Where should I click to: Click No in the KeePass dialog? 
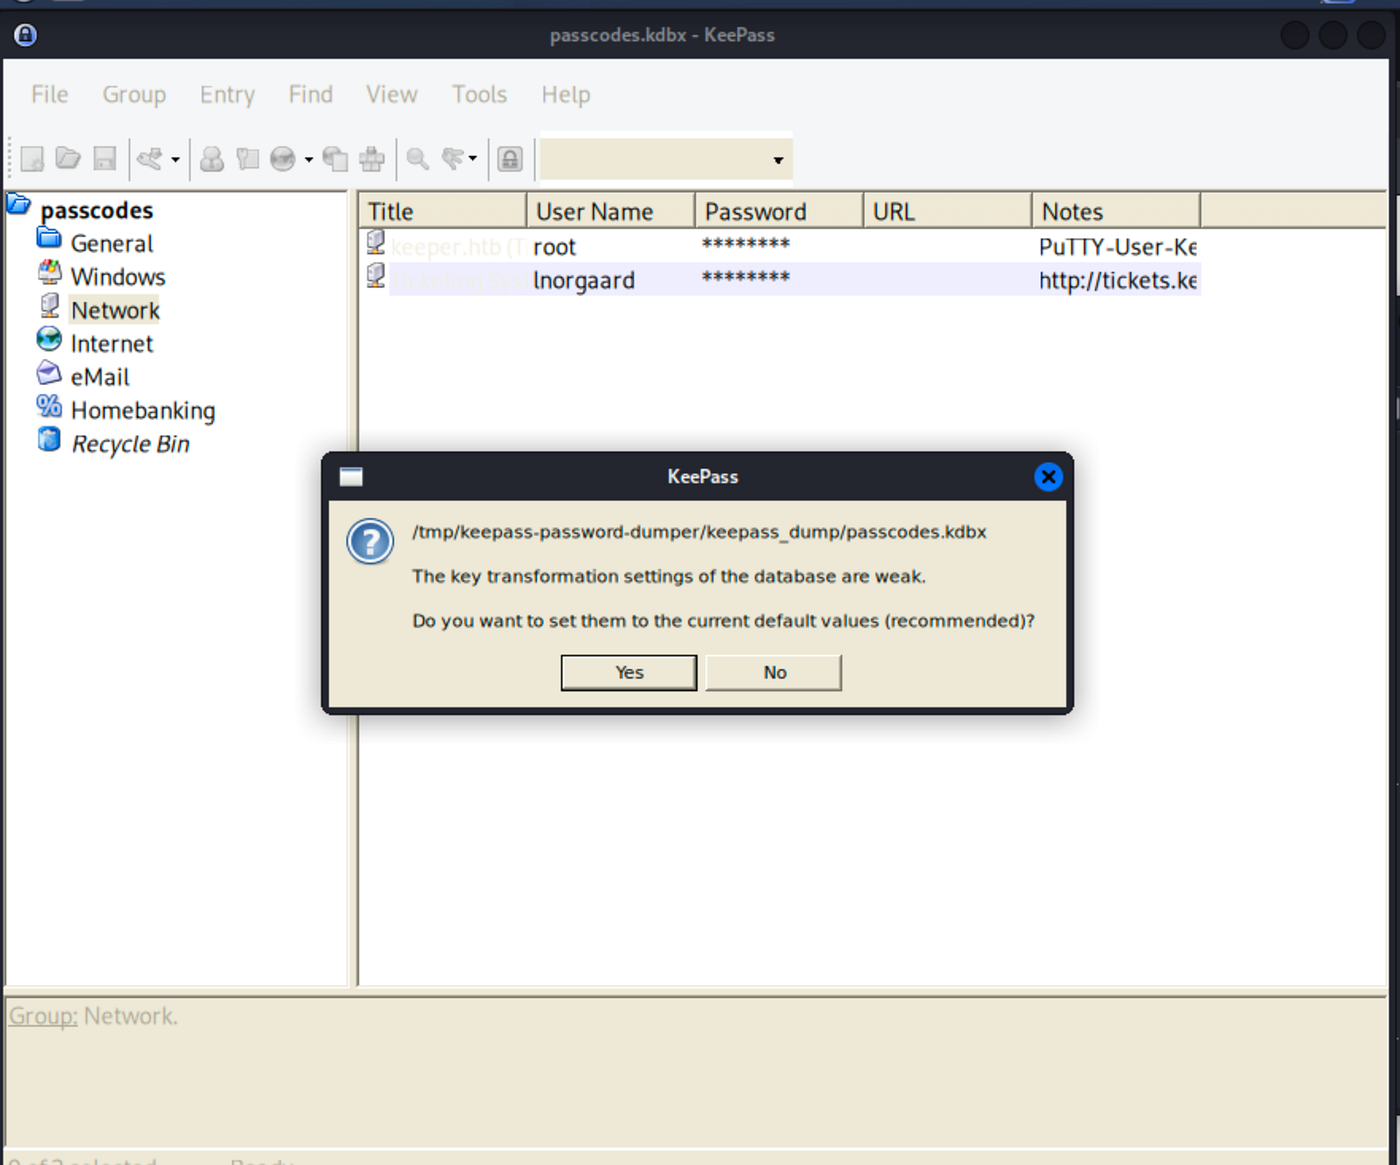[774, 673]
